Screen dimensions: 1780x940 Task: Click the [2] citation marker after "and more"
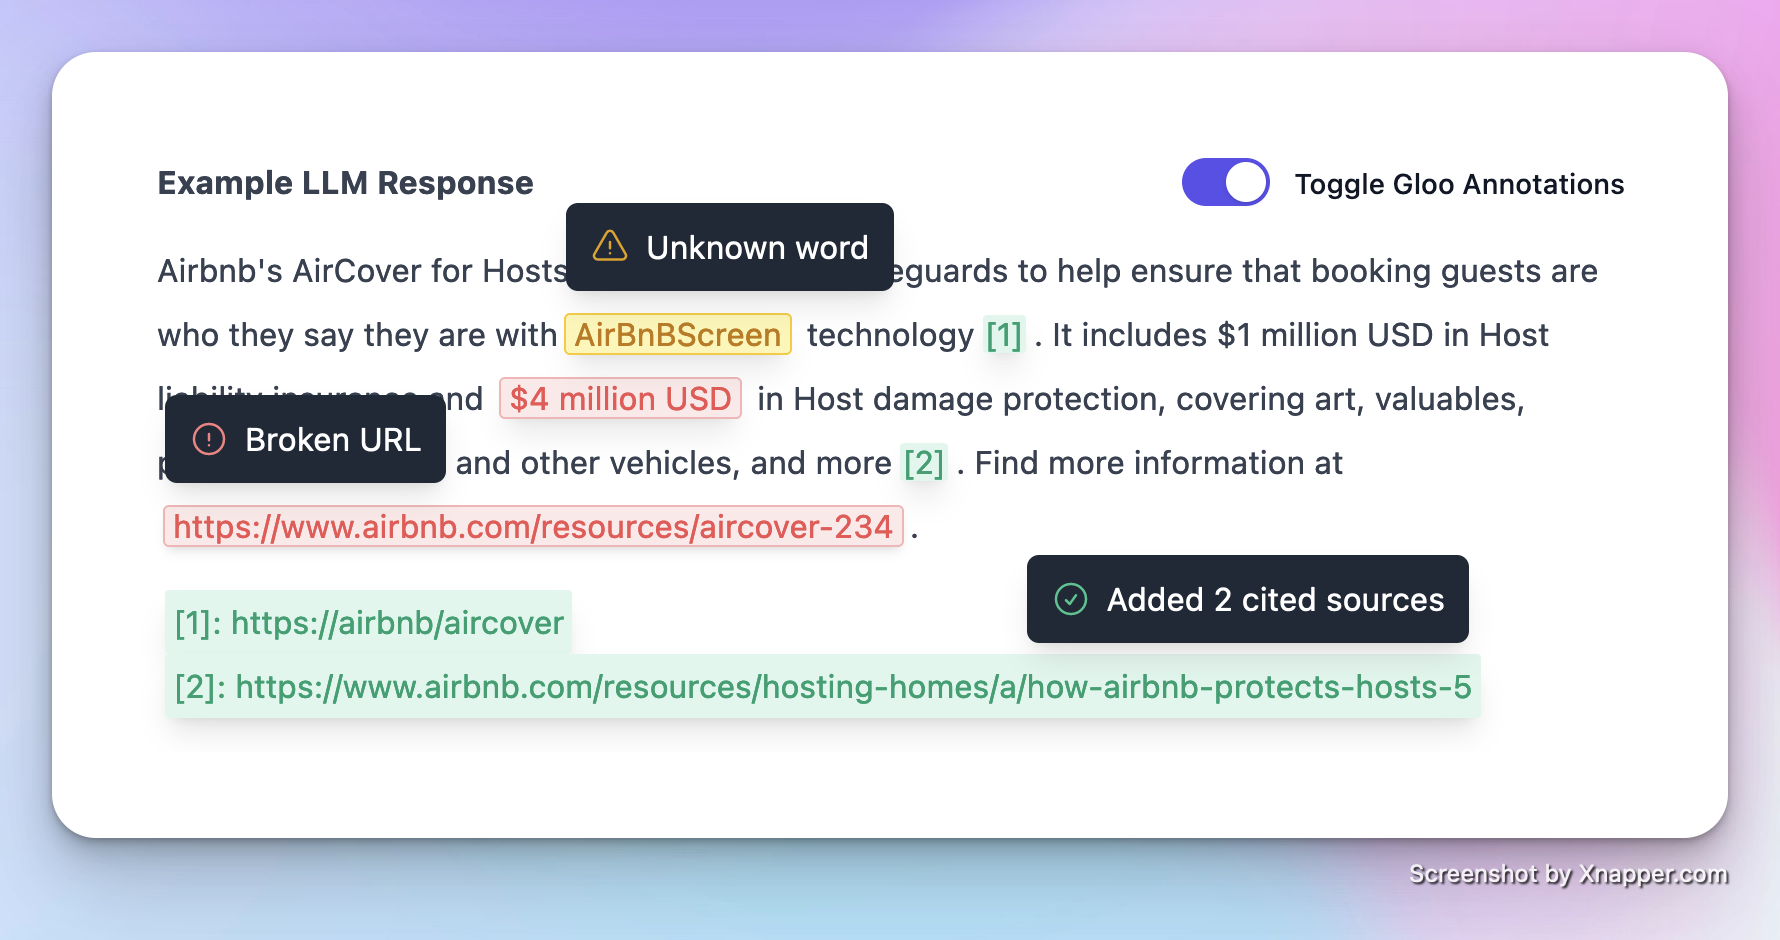(924, 463)
